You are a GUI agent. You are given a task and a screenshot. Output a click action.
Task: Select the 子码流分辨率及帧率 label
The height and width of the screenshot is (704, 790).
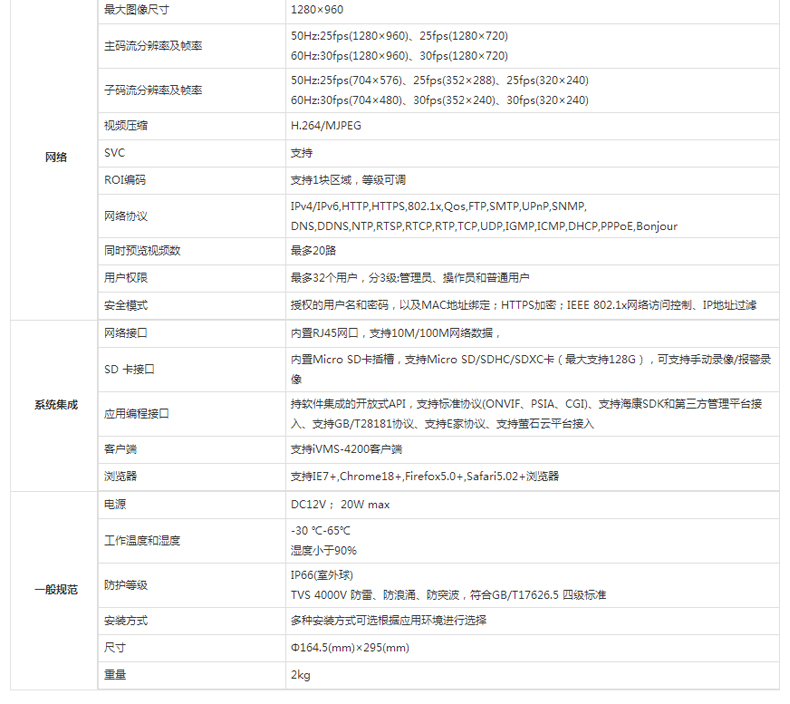[152, 90]
